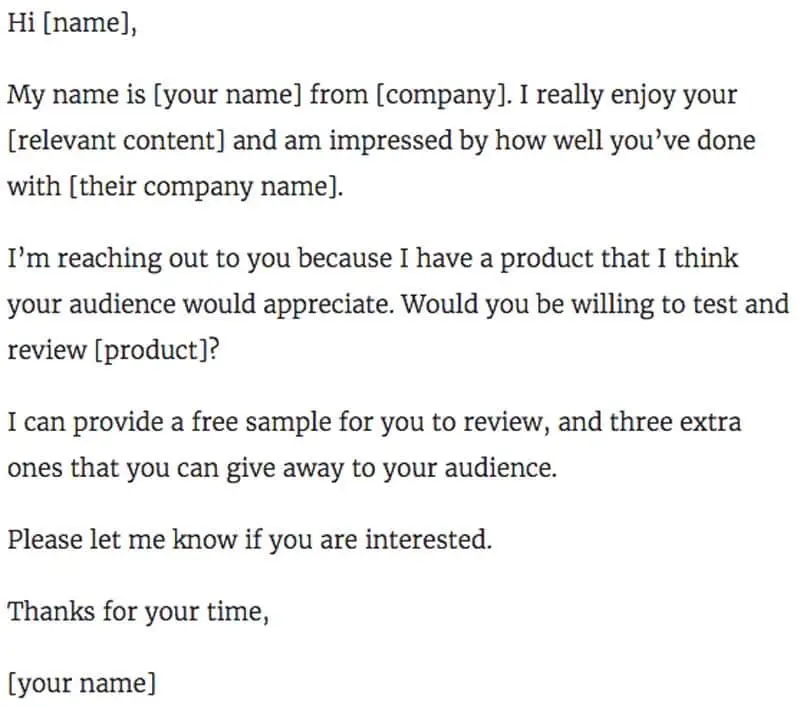Screen dimensions: 800x708
Task: Click the word "Hi" in the greeting
Action: tap(21, 24)
